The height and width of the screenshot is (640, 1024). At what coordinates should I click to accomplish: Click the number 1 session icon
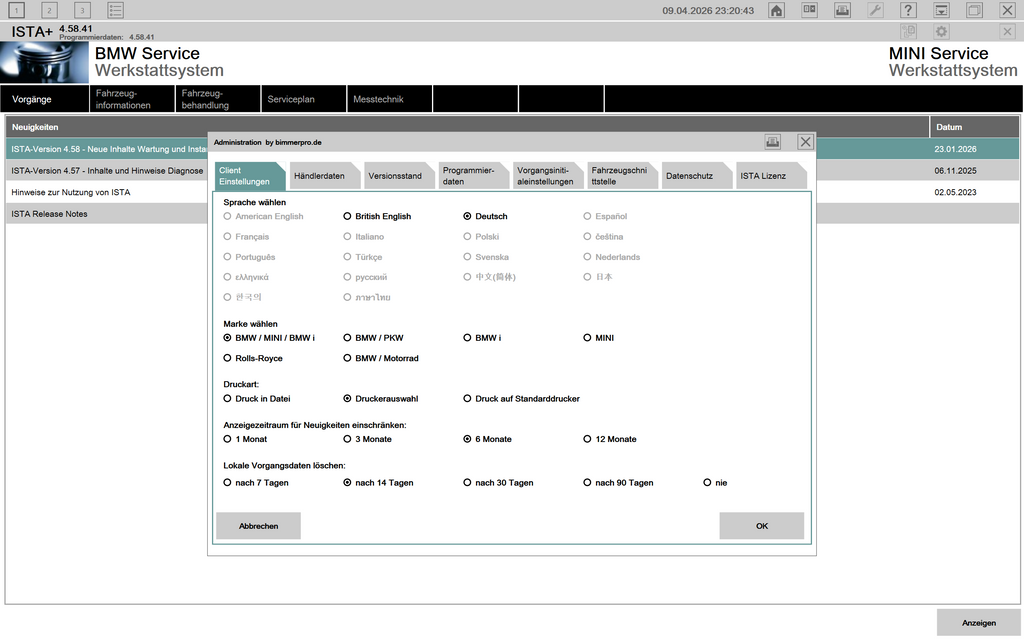[x=18, y=10]
